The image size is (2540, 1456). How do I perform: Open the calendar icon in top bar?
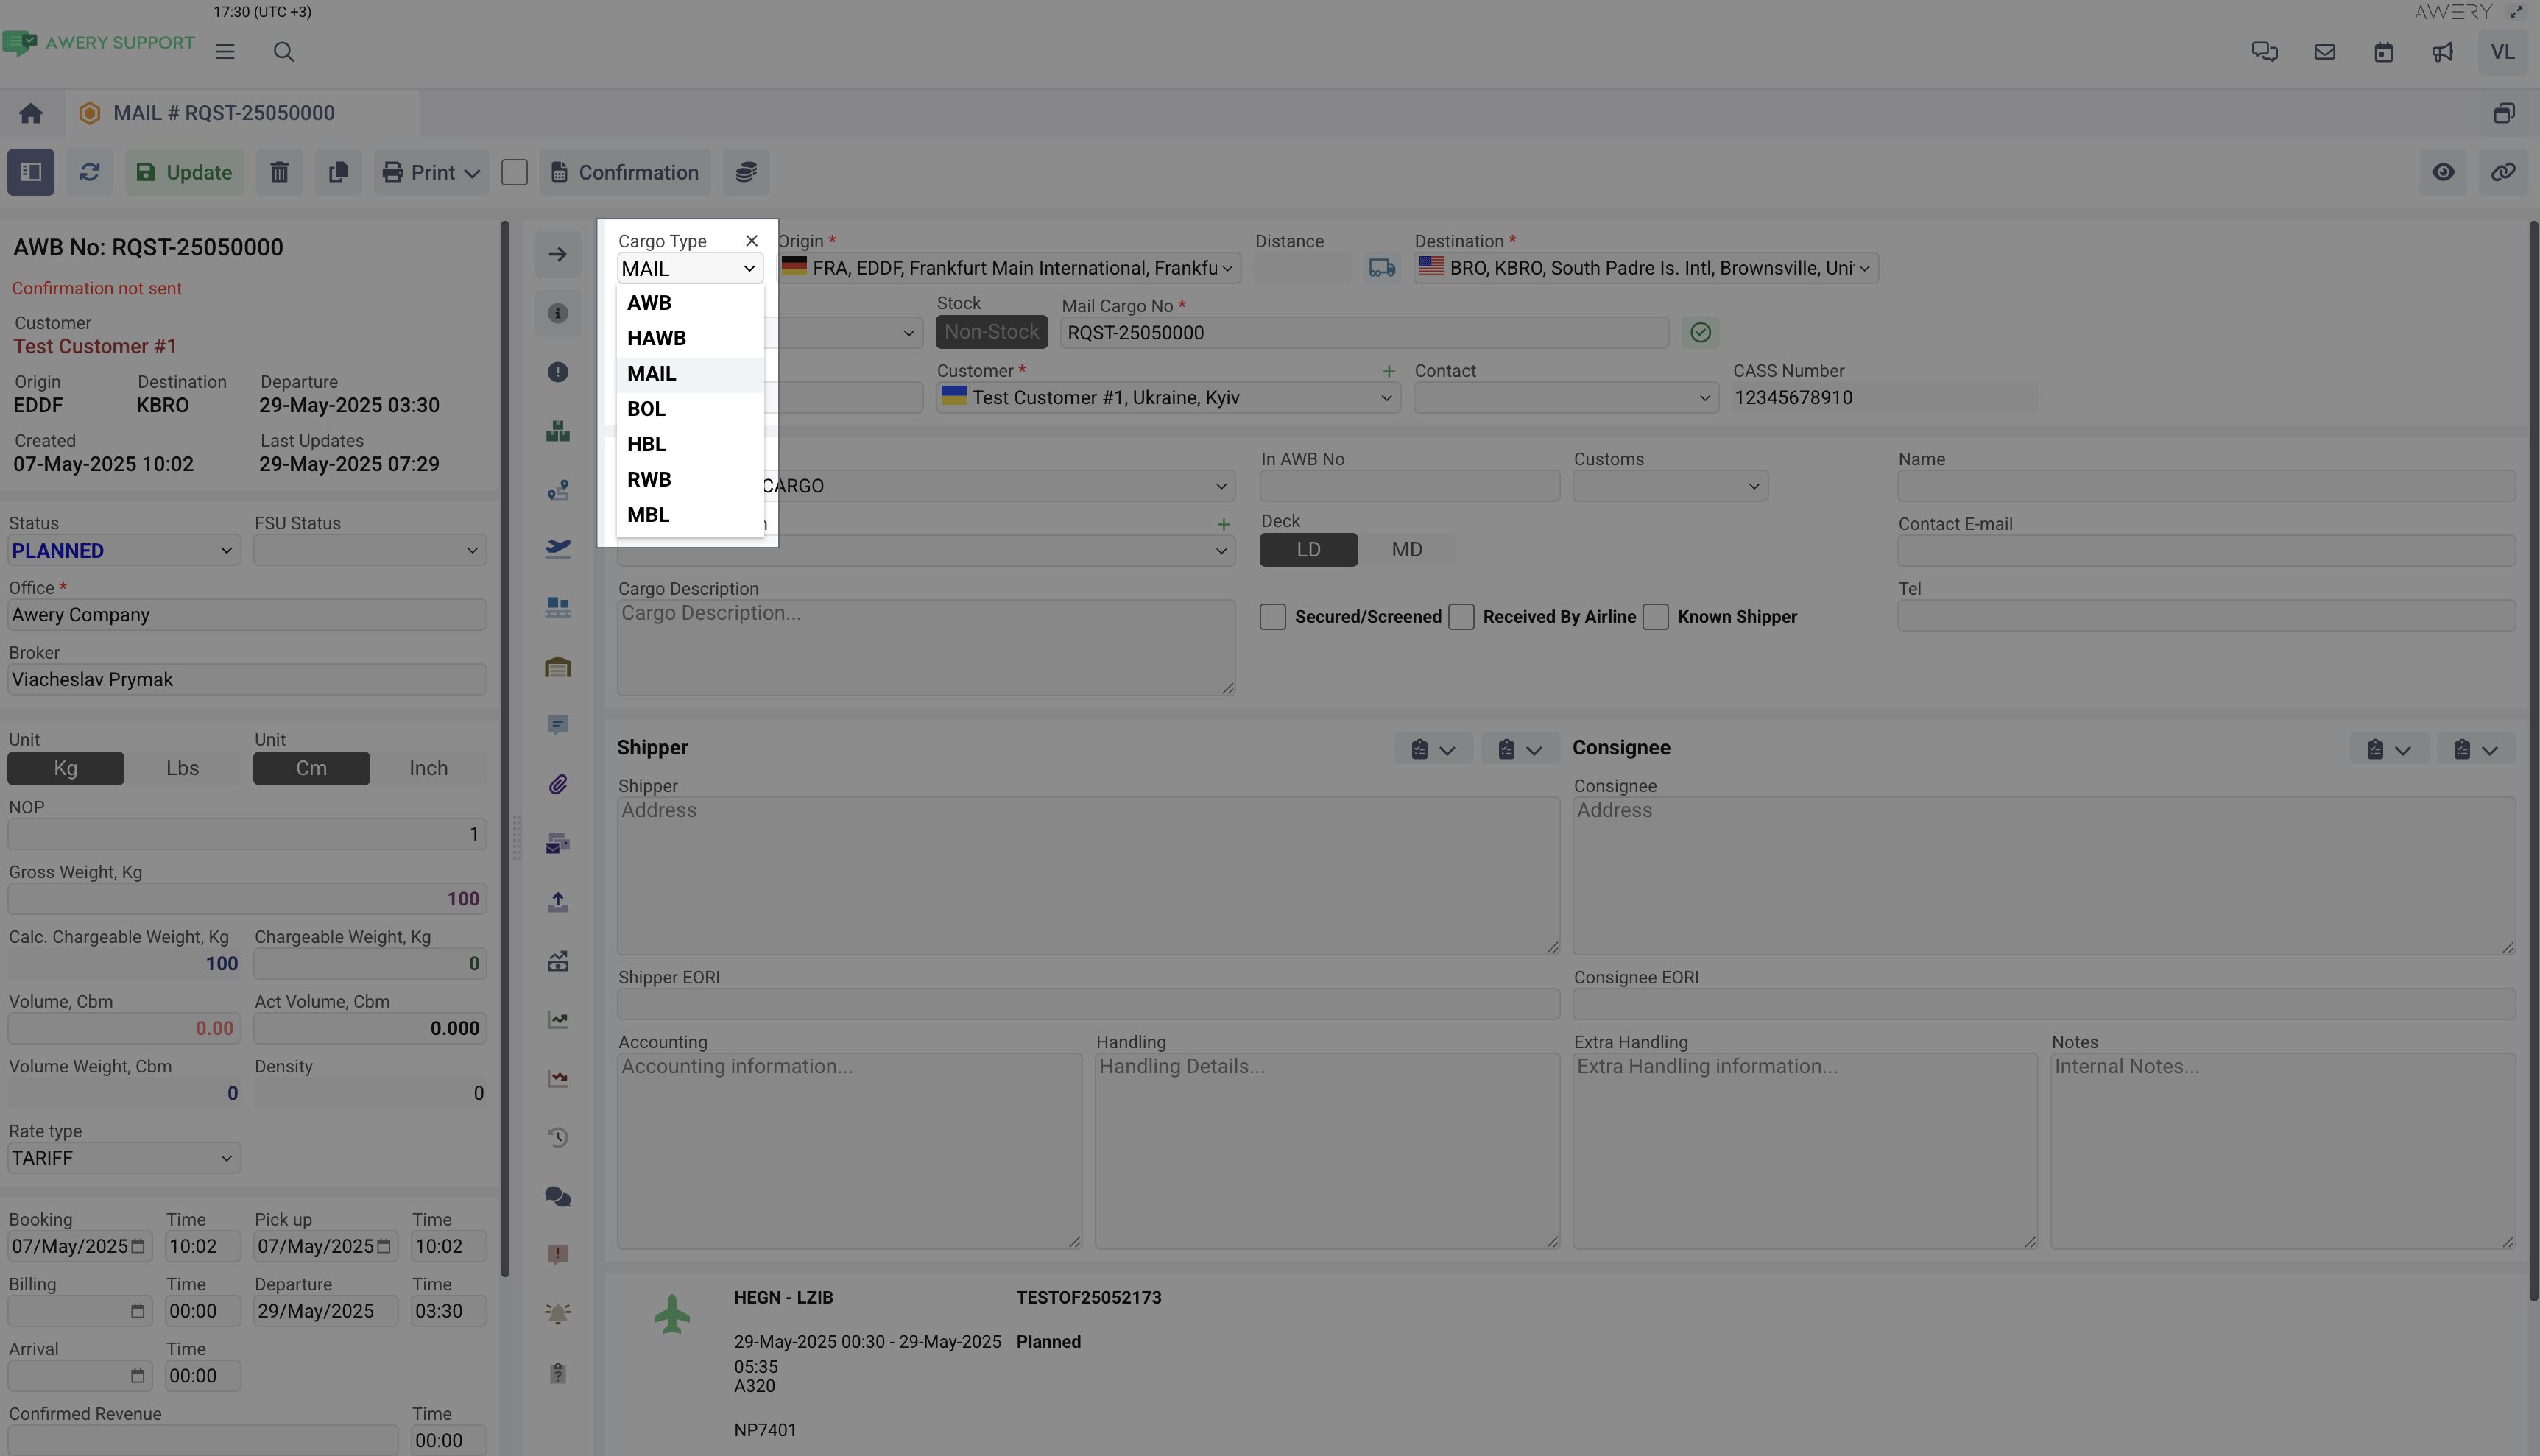point(2383,52)
